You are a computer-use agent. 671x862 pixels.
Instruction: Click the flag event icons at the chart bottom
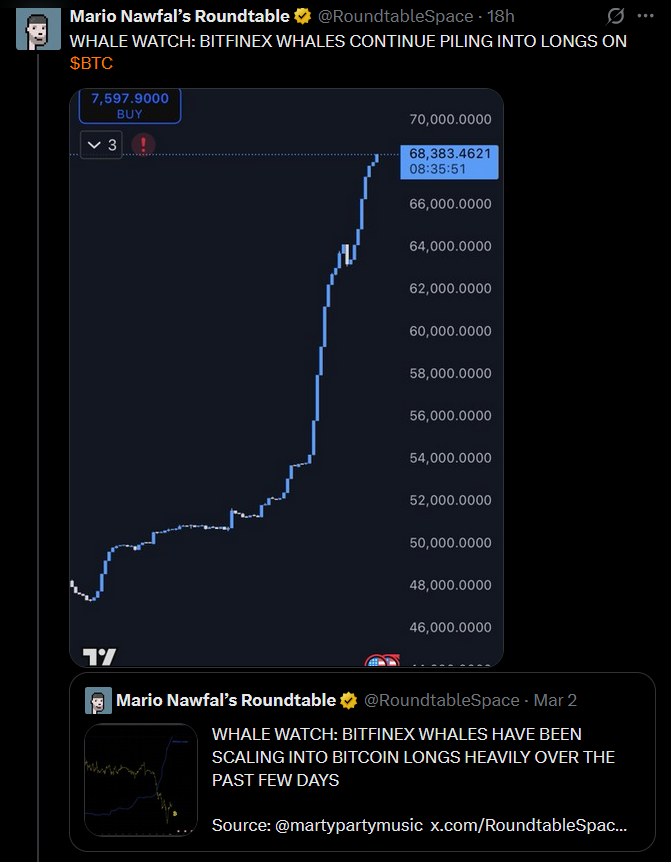[x=382, y=660]
